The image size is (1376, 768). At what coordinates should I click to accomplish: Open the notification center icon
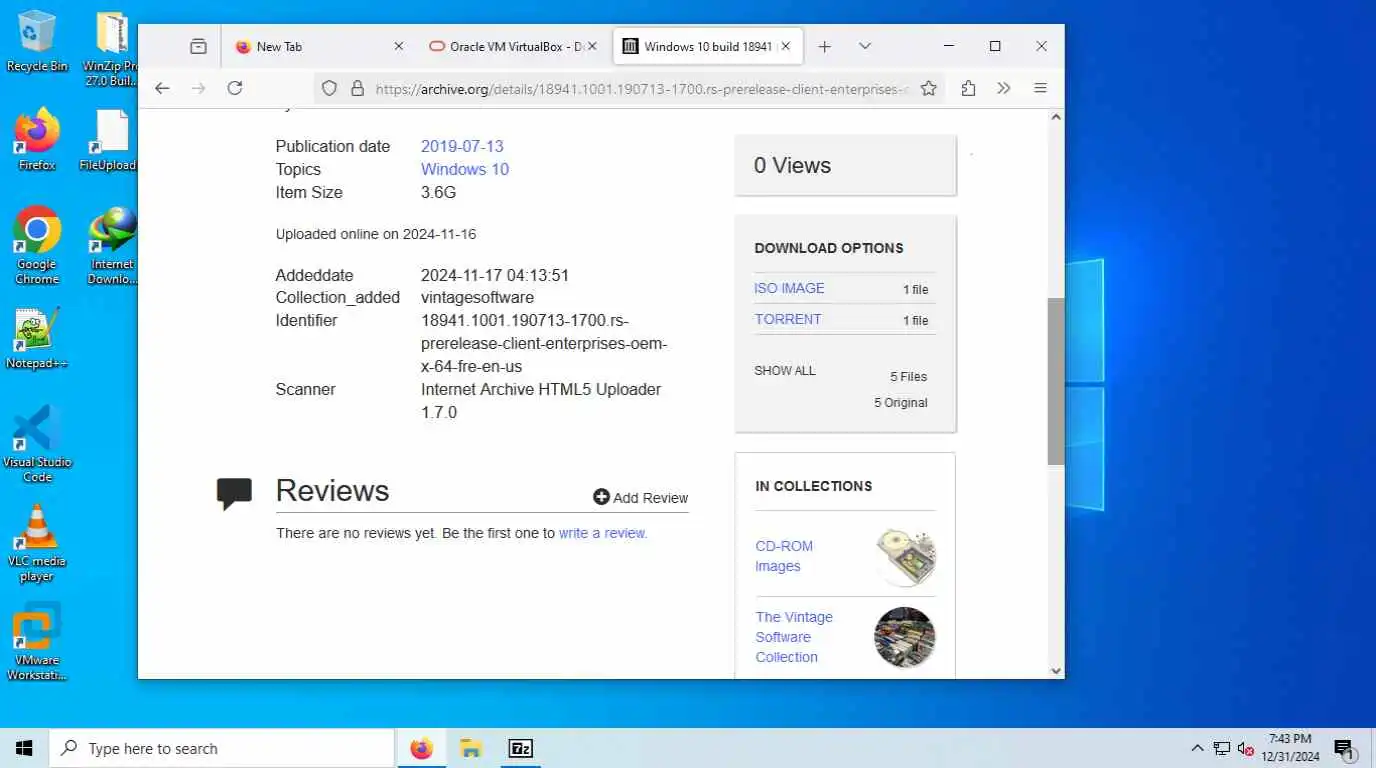tap(1344, 748)
